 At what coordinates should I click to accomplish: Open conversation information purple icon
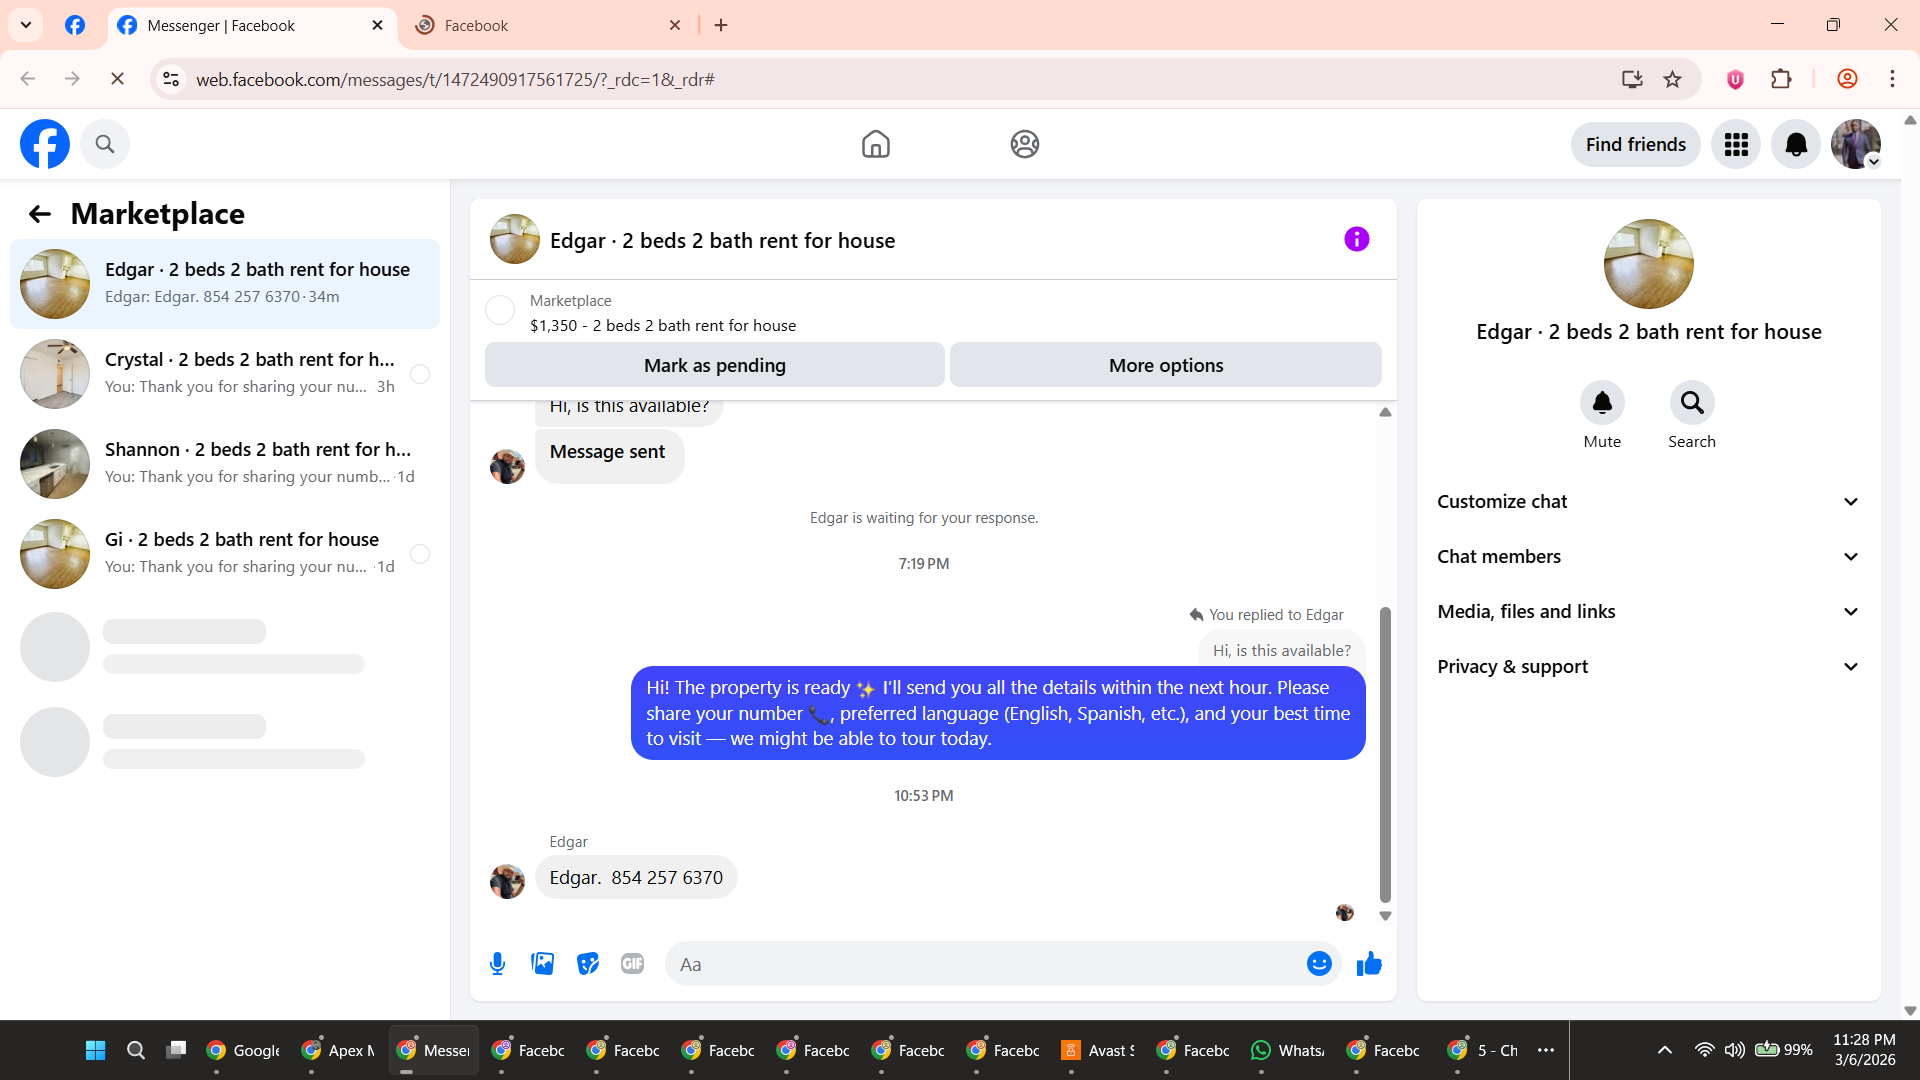point(1356,240)
